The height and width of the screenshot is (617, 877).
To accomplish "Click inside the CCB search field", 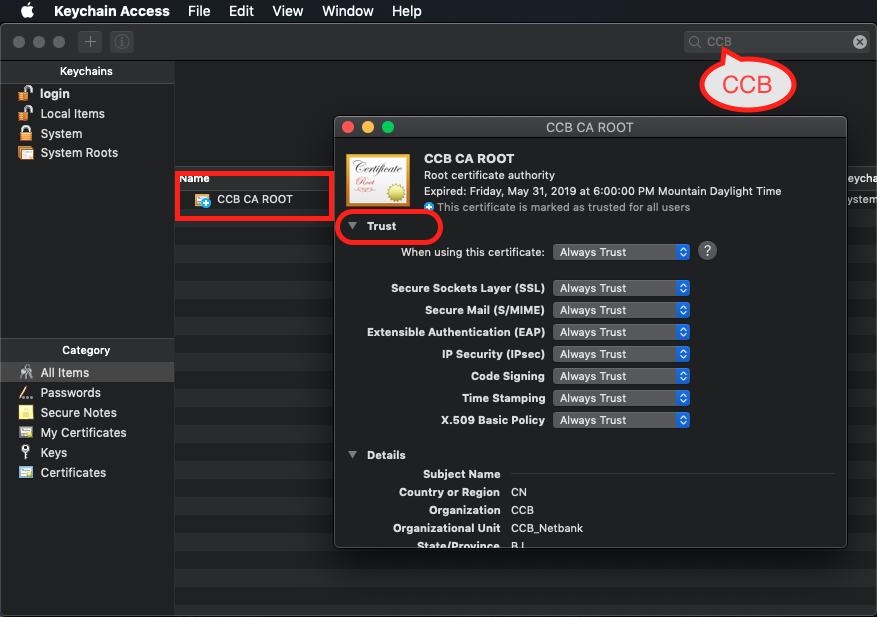I will 776,42.
